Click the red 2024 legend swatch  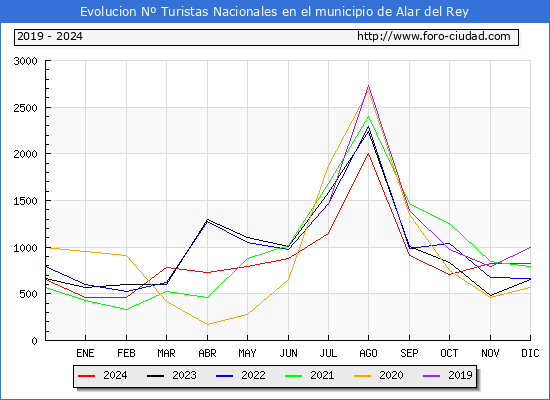pos(86,376)
